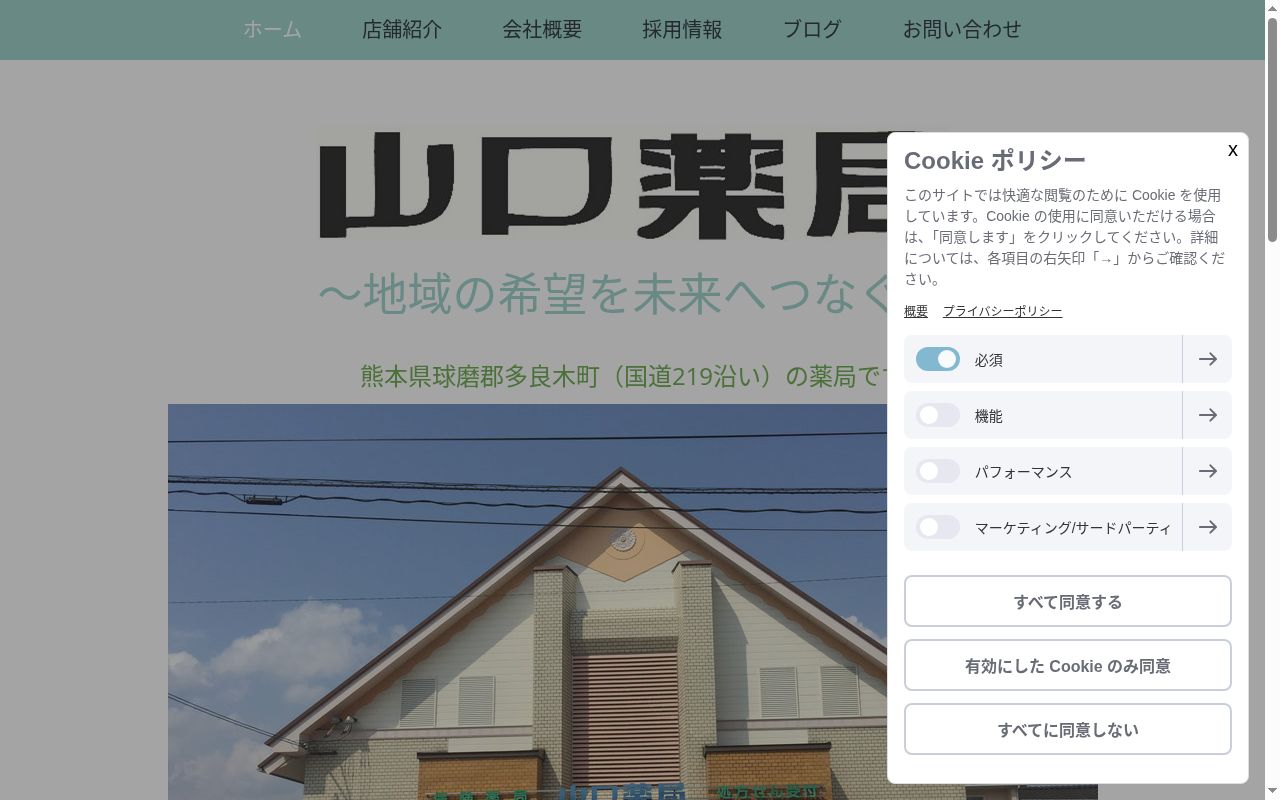The image size is (1280, 800).
Task: Close the Cookie ポリシー dialog with x
Action: point(1232,150)
